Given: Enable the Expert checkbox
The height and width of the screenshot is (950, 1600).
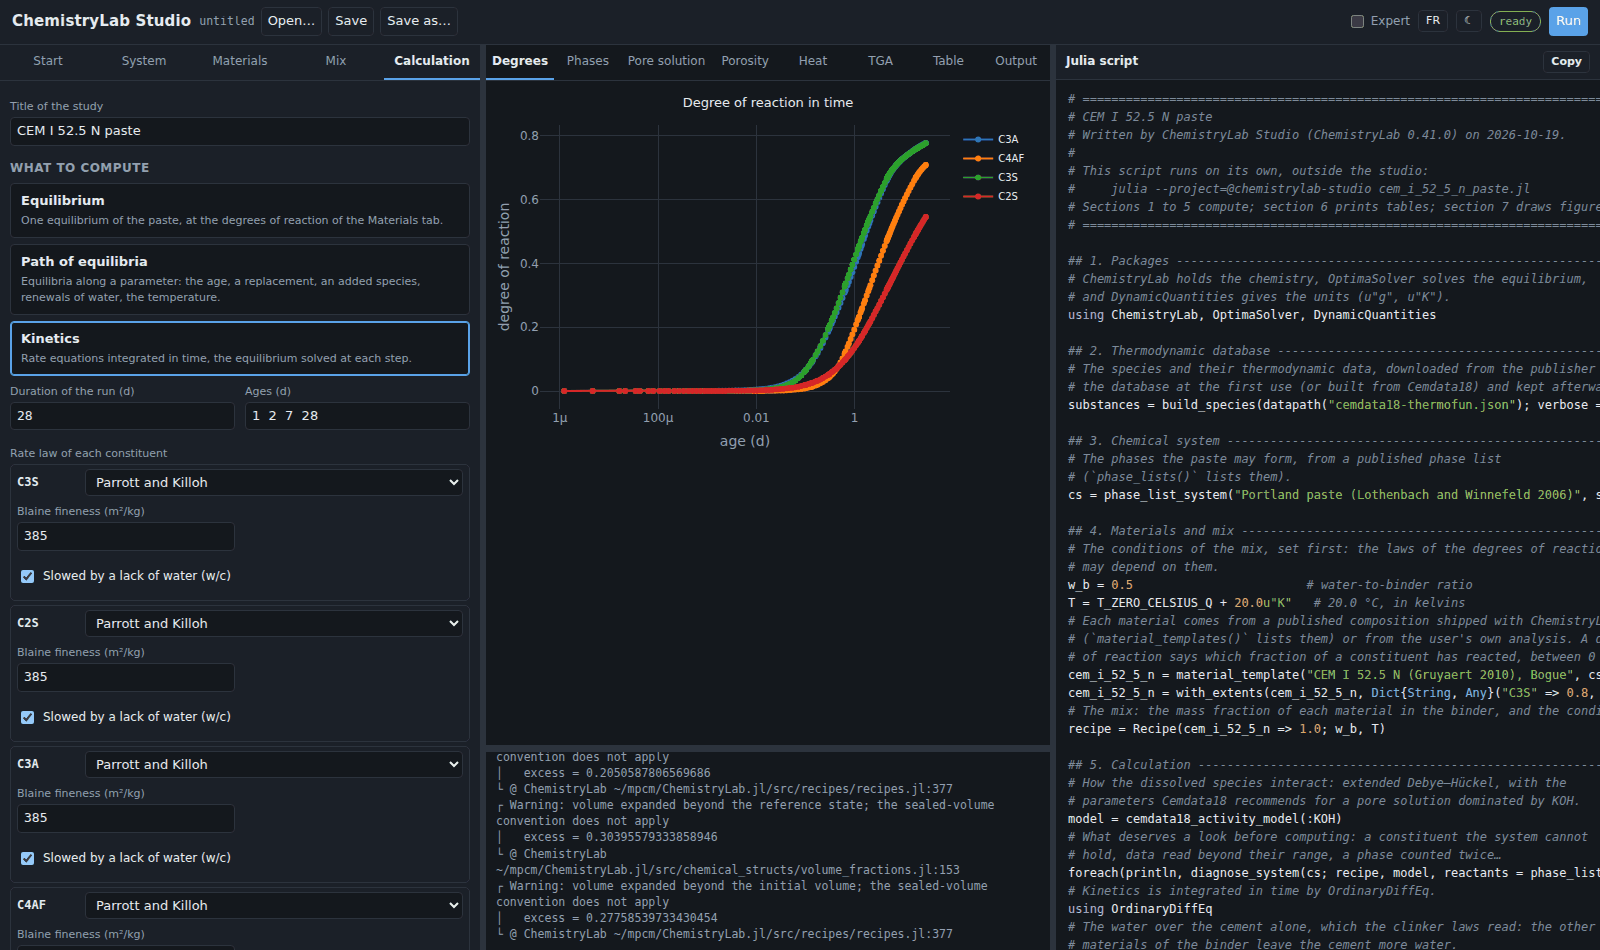Looking at the screenshot, I should click(1357, 21).
